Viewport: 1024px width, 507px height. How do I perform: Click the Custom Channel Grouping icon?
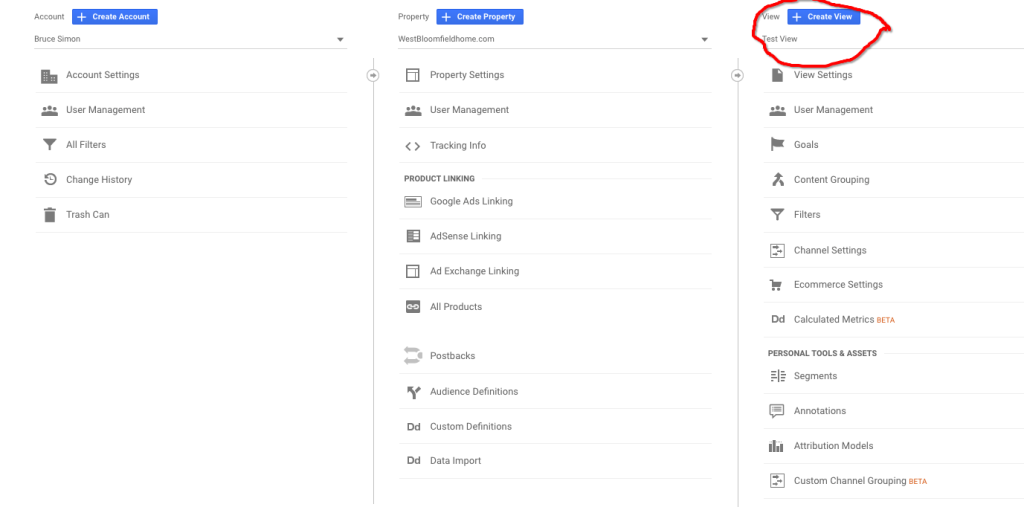pos(777,482)
